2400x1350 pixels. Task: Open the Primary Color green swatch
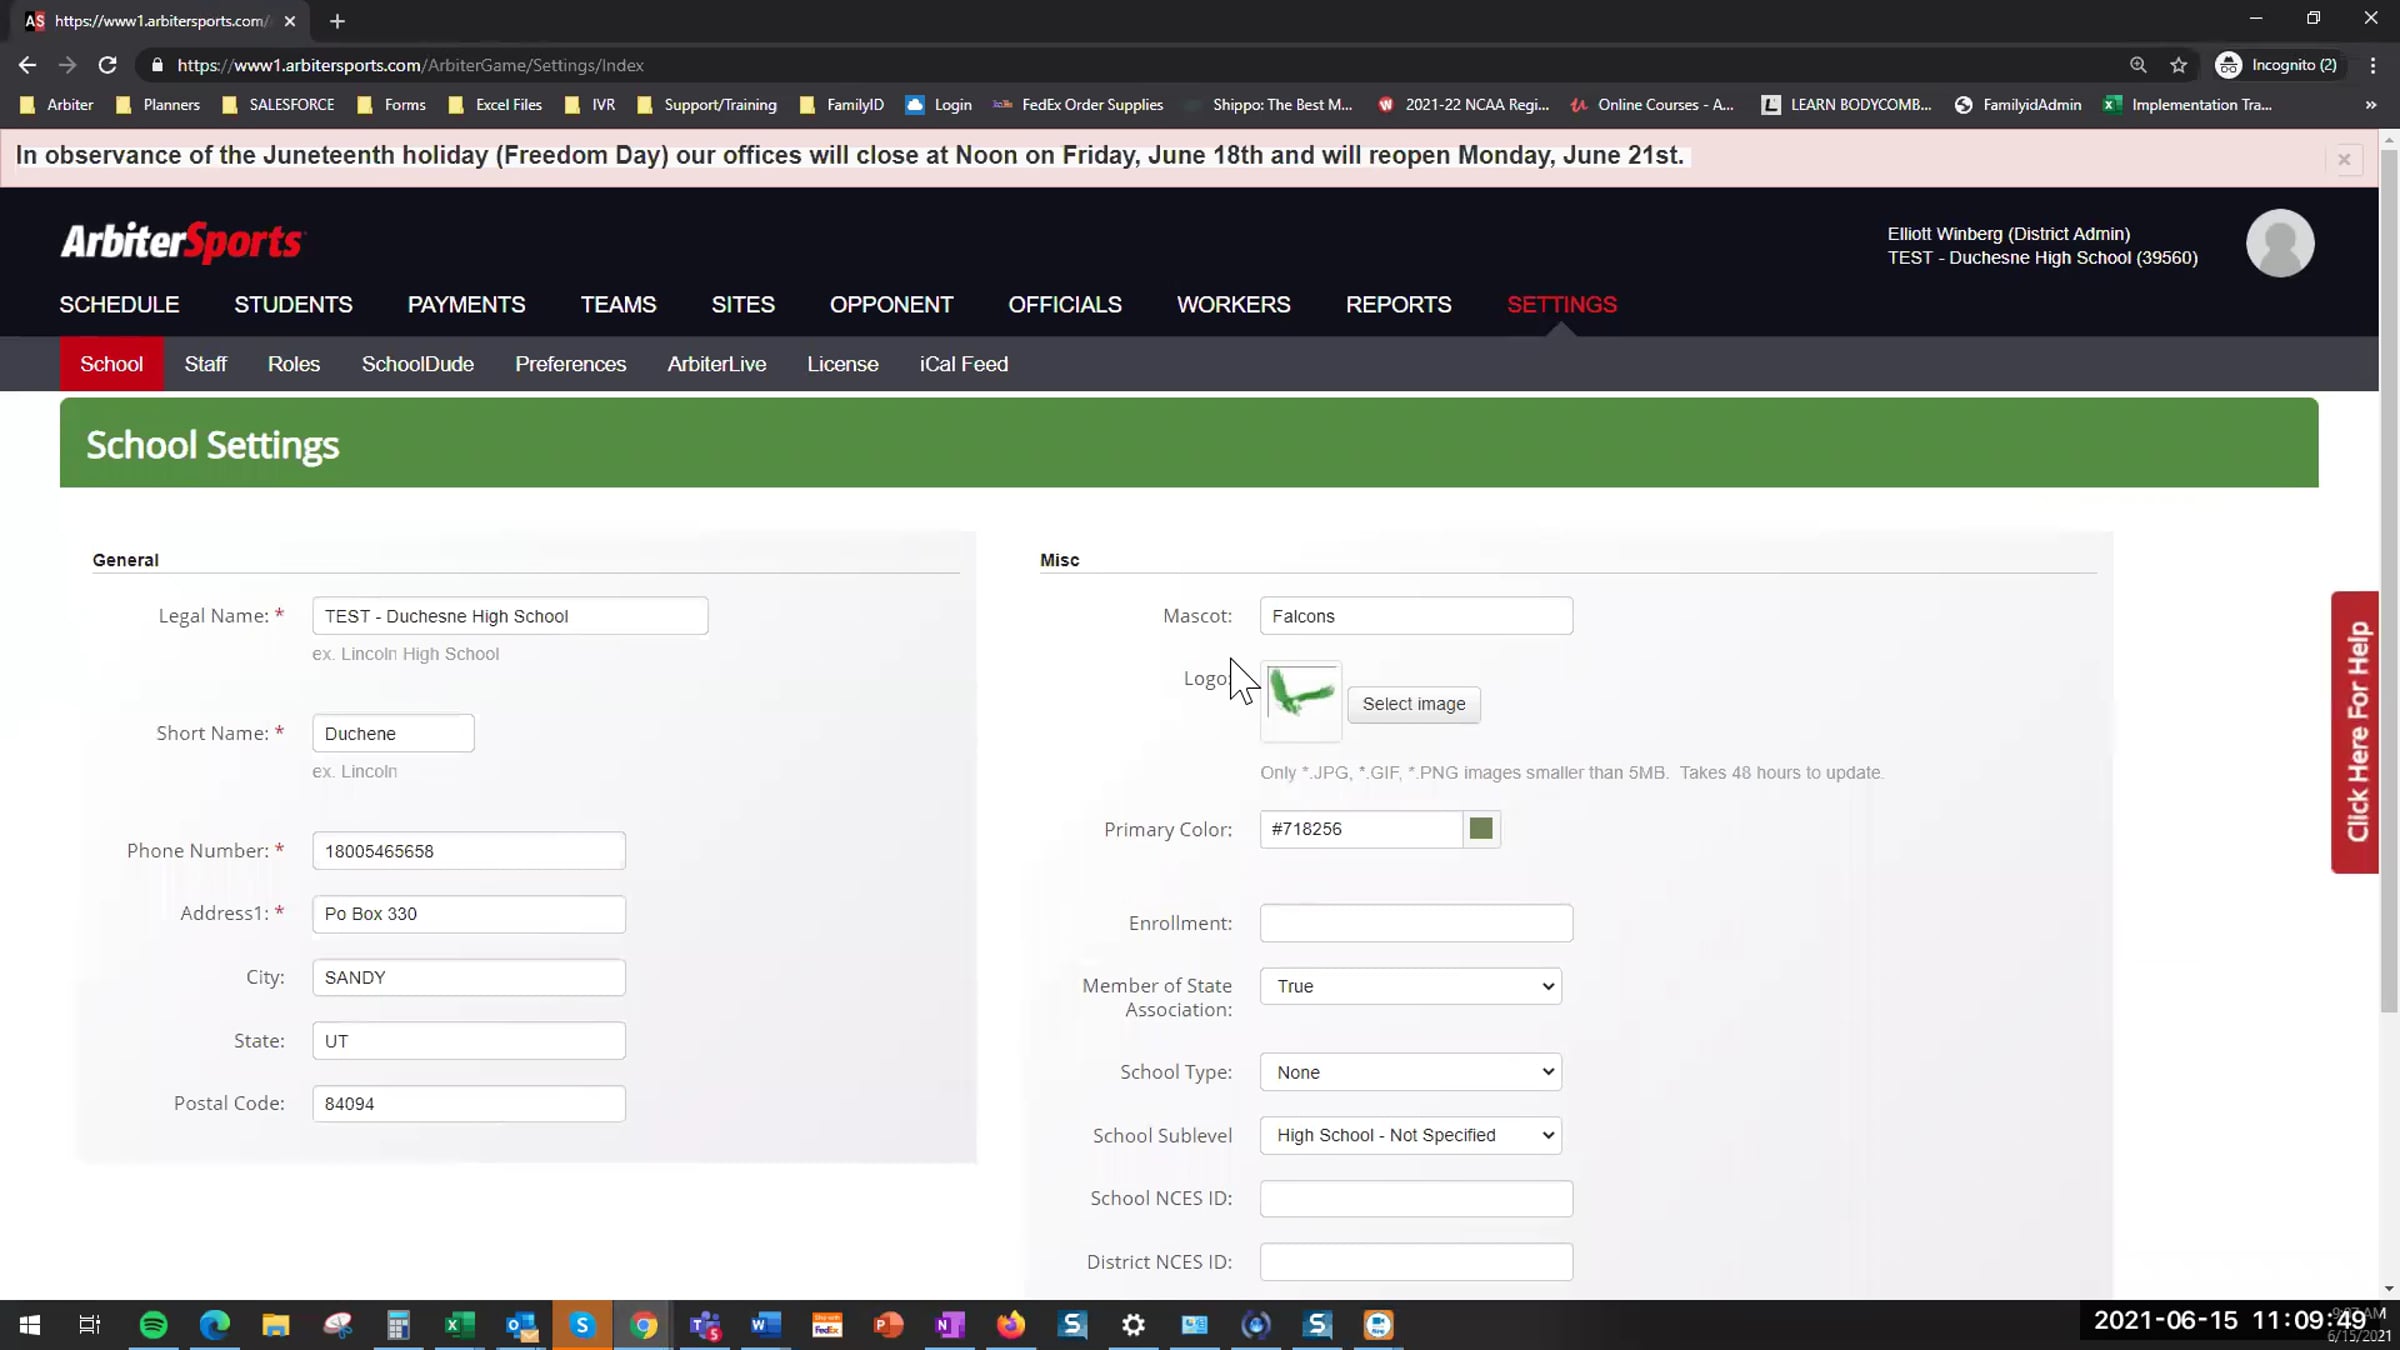(1481, 829)
